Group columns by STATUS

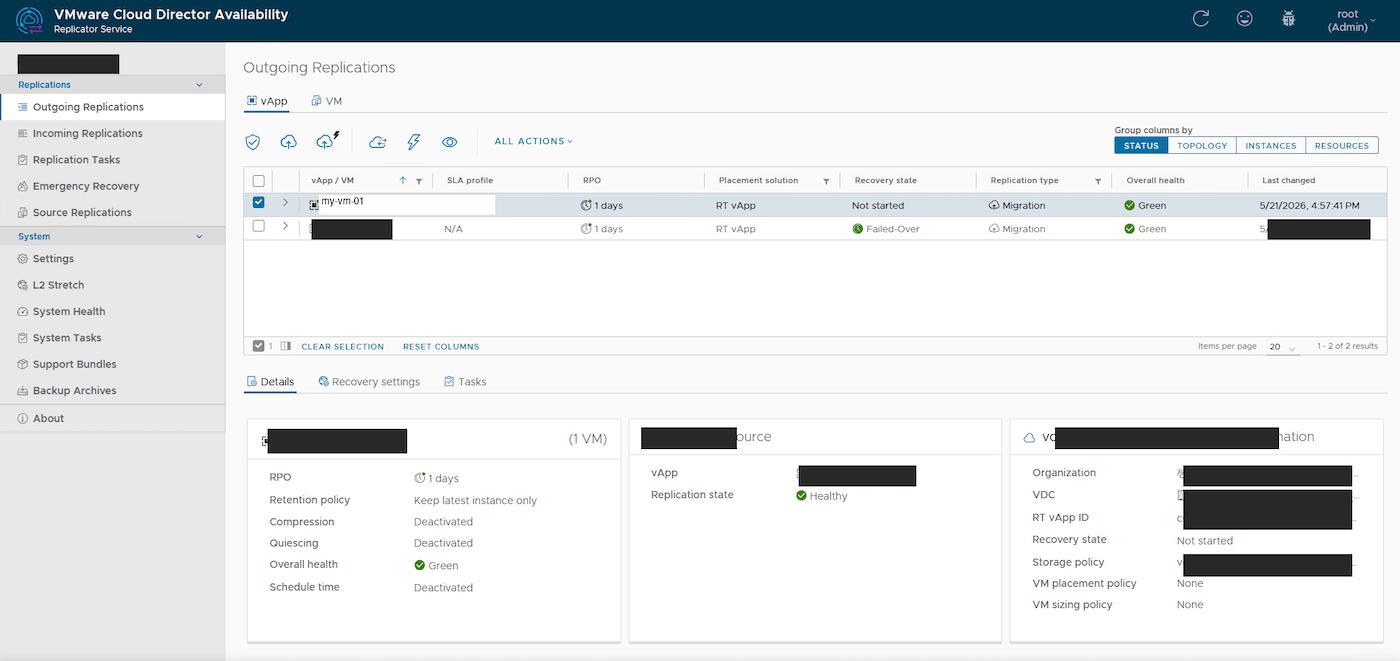click(x=1140, y=145)
